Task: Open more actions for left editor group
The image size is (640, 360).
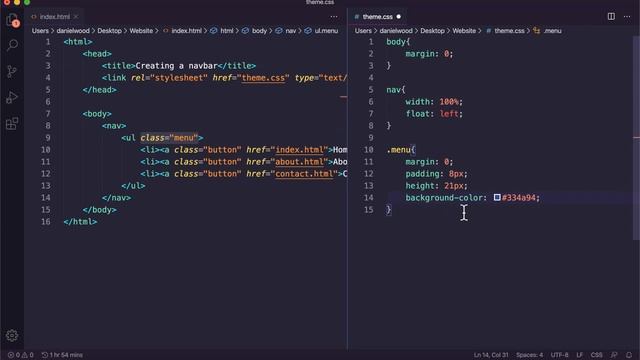Action: coord(334,17)
